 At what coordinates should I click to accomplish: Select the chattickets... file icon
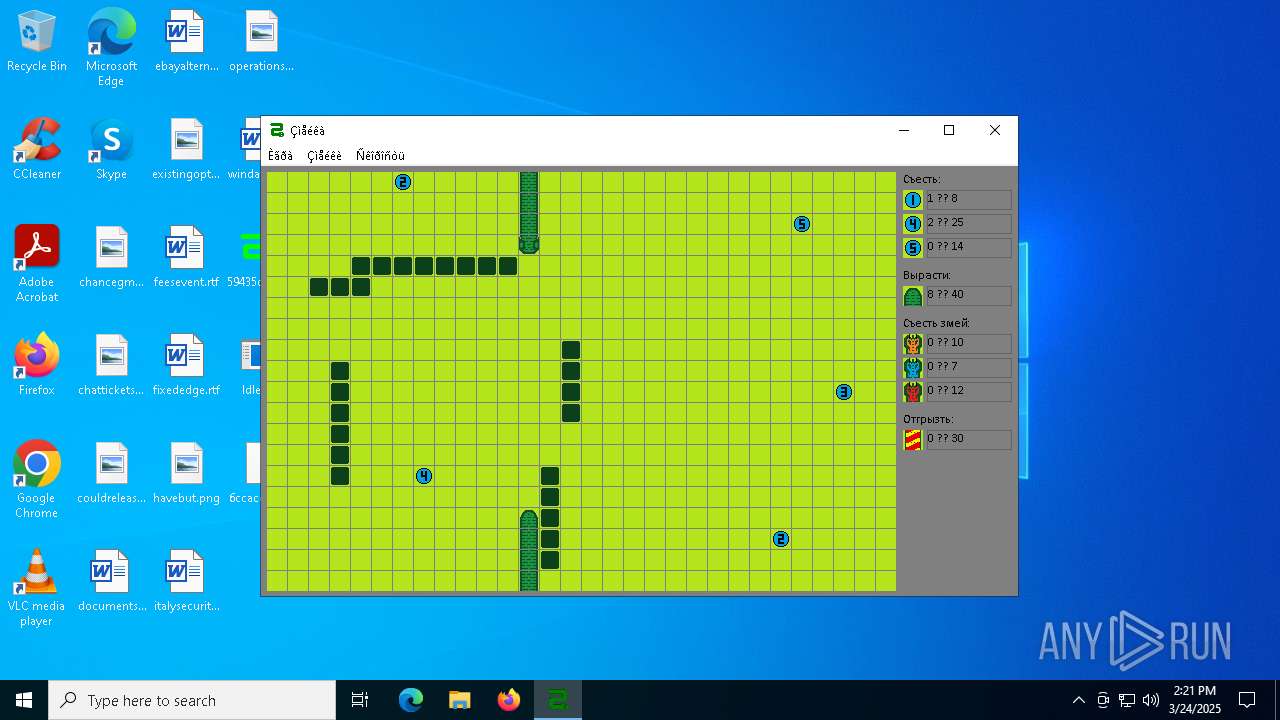pos(111,366)
